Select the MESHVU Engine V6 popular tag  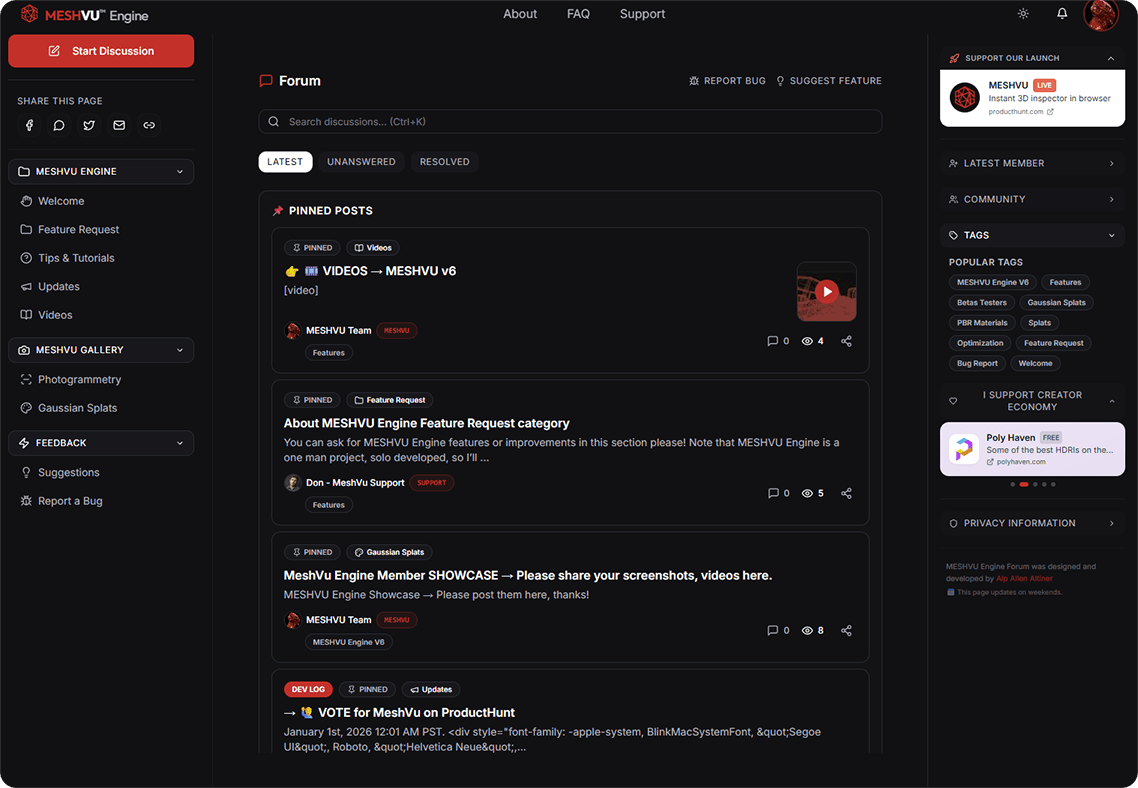click(992, 282)
